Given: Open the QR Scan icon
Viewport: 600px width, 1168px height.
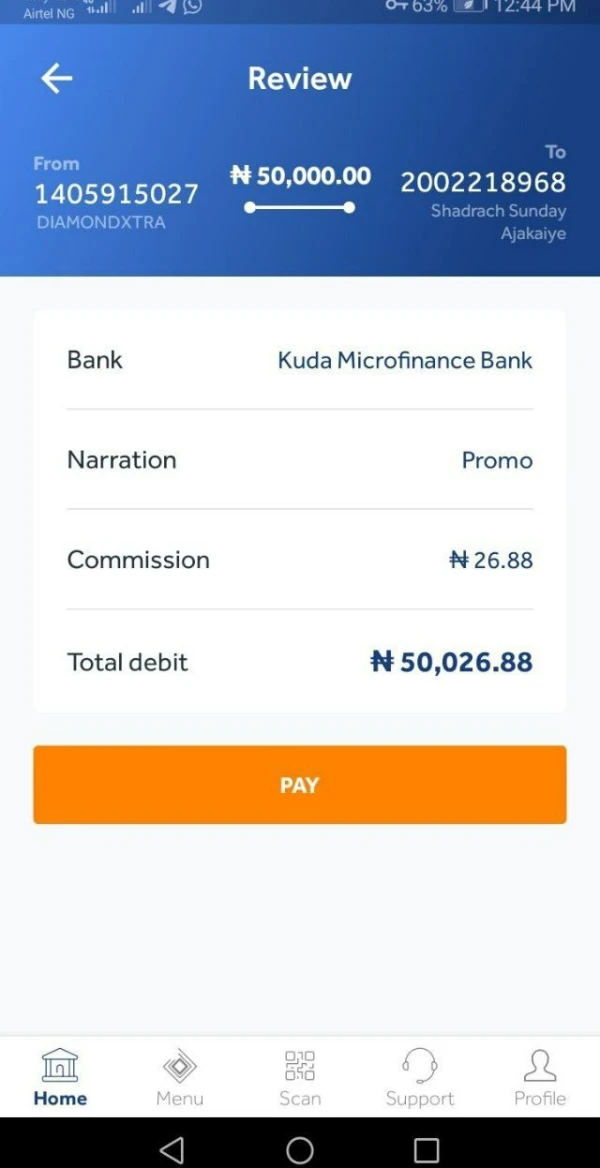Looking at the screenshot, I should (x=300, y=1065).
